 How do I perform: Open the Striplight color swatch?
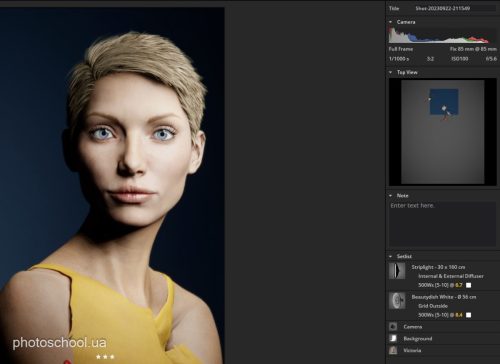[468, 285]
